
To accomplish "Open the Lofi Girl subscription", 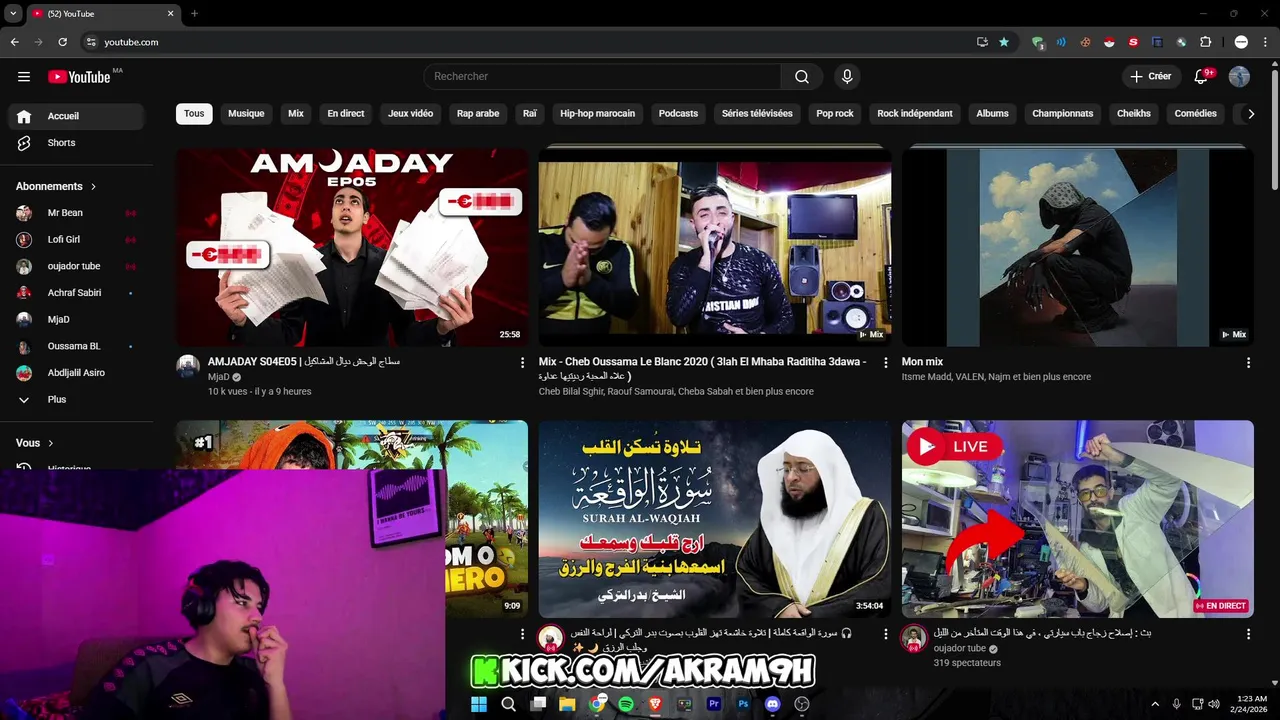I will (76, 239).
